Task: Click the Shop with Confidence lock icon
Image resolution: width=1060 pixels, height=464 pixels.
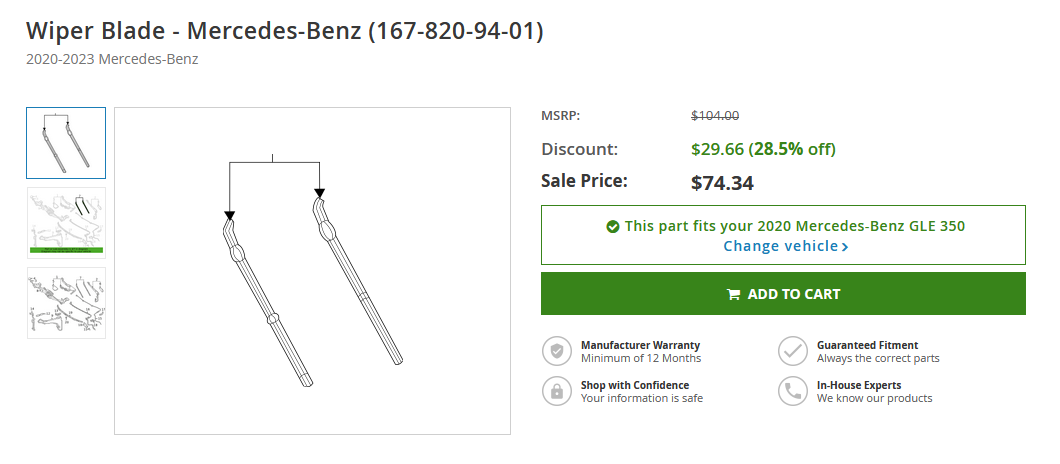Action: pyautogui.click(x=557, y=391)
